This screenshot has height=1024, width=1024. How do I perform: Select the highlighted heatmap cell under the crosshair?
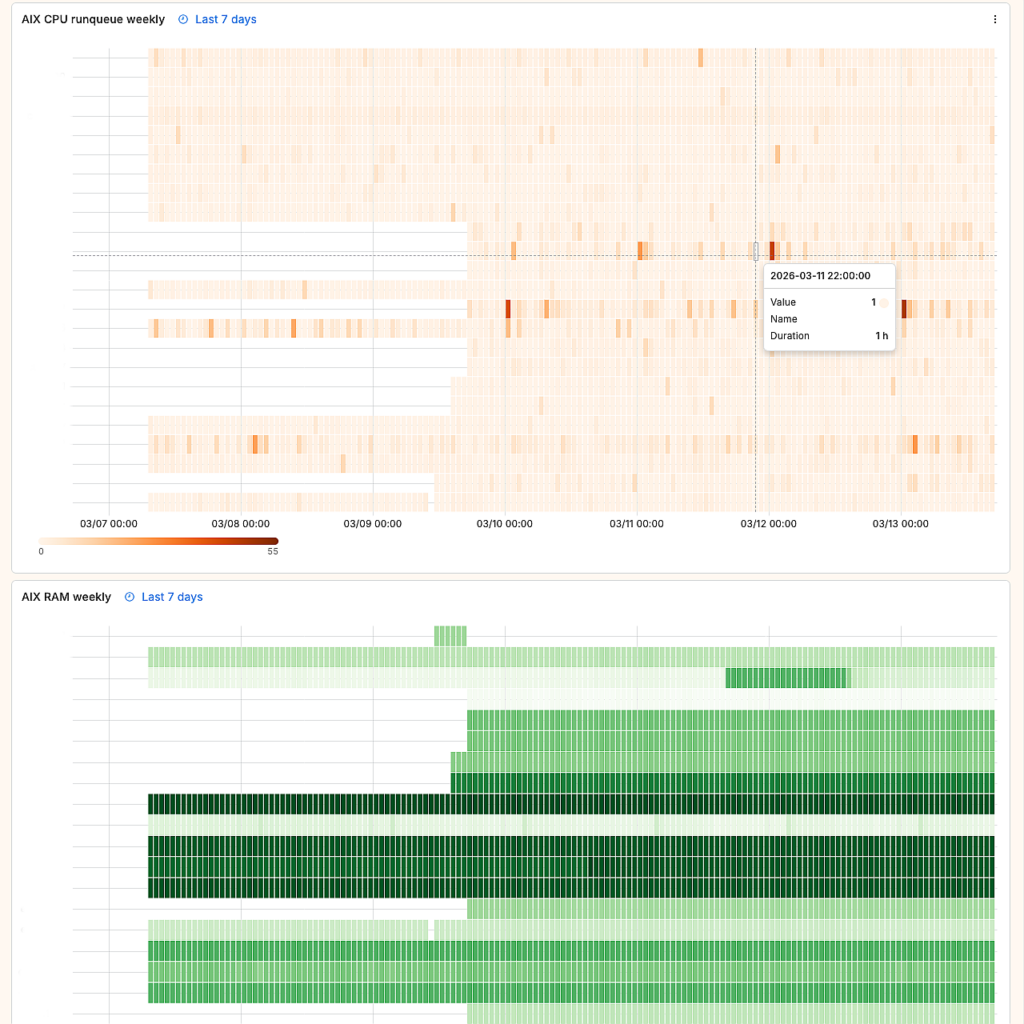point(756,250)
